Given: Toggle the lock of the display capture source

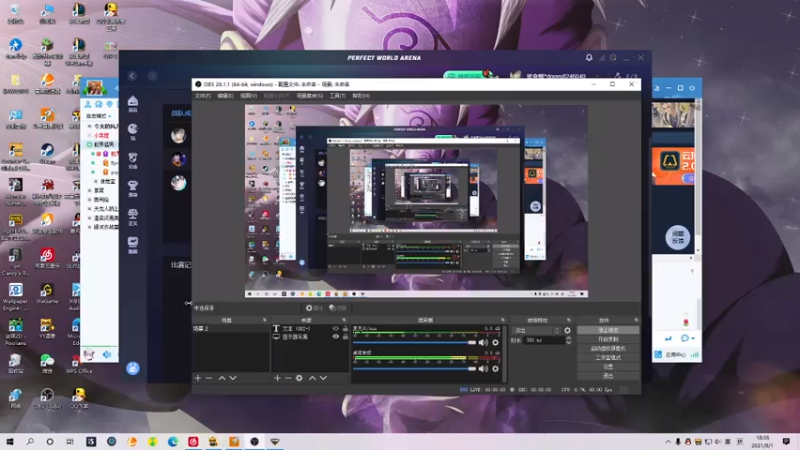Looking at the screenshot, I should (345, 337).
